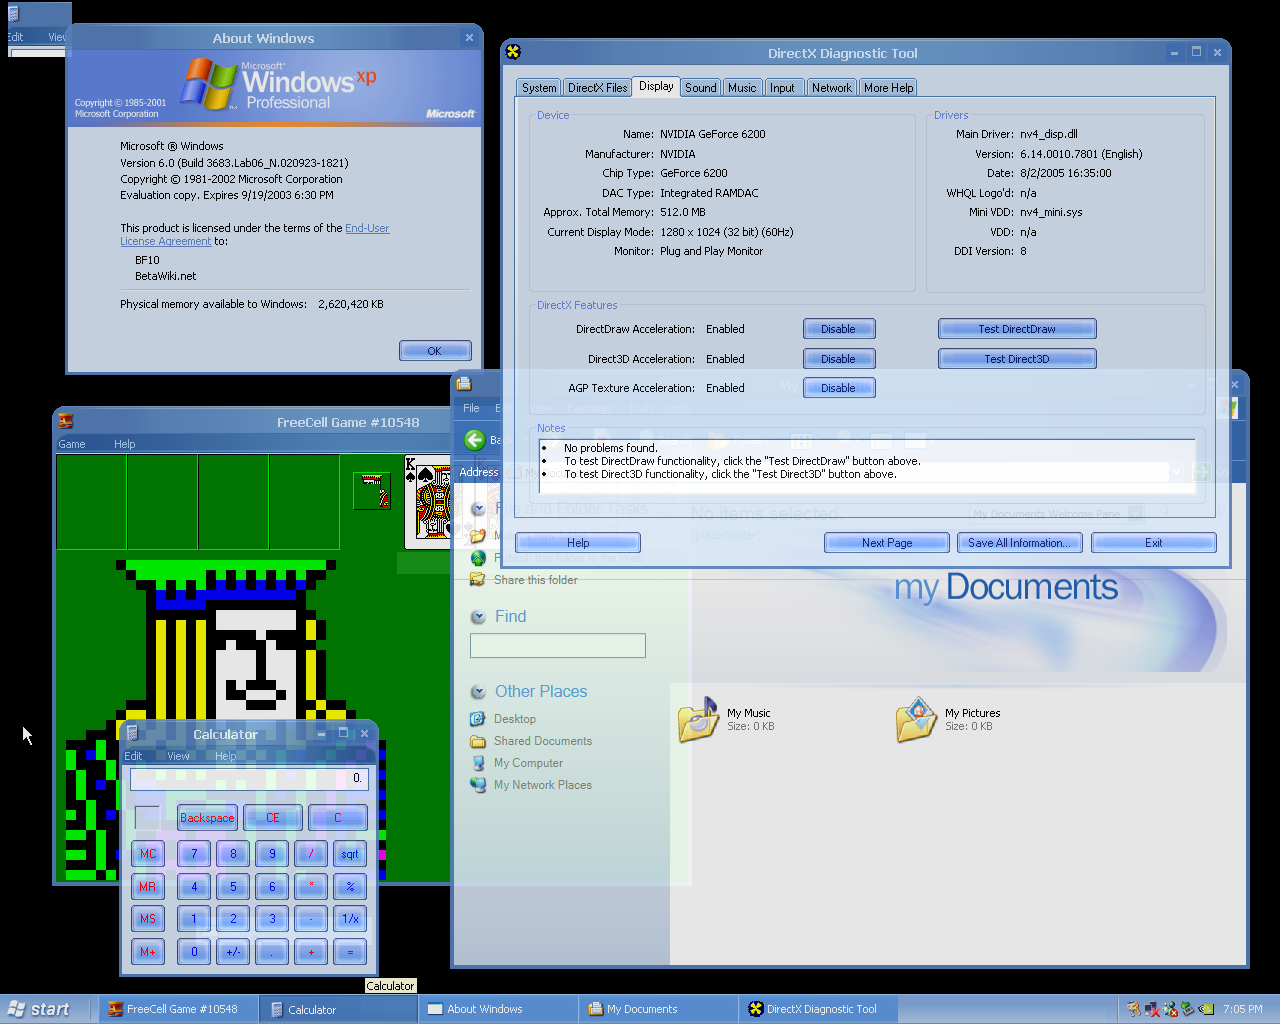Click Help button in DirectX Diagnostic Tool
The width and height of the screenshot is (1280, 1024).
tap(578, 543)
